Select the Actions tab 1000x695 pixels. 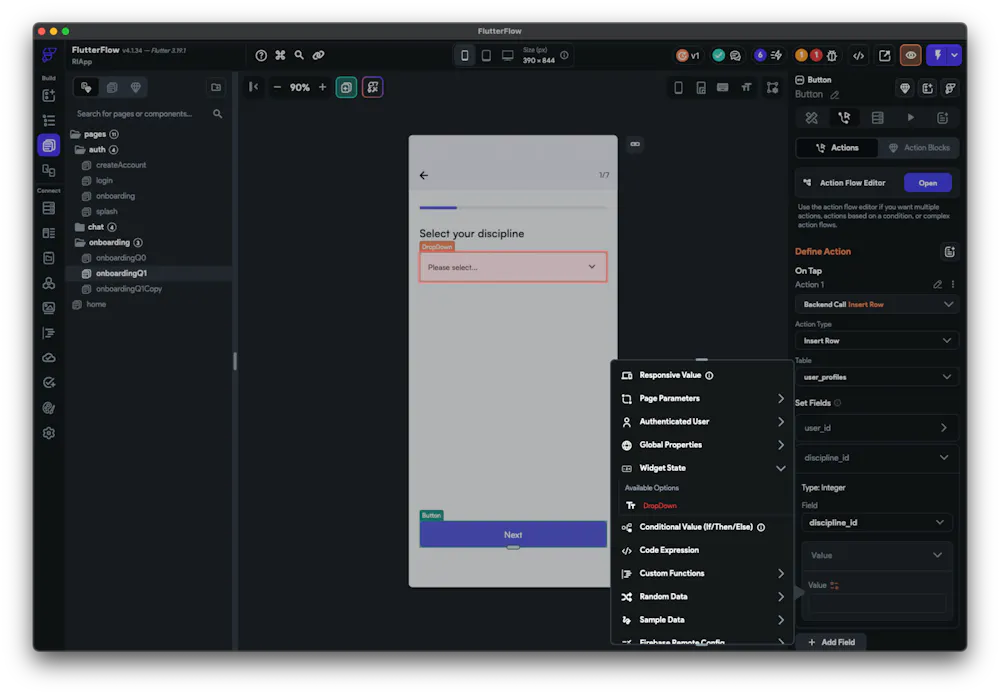point(837,148)
